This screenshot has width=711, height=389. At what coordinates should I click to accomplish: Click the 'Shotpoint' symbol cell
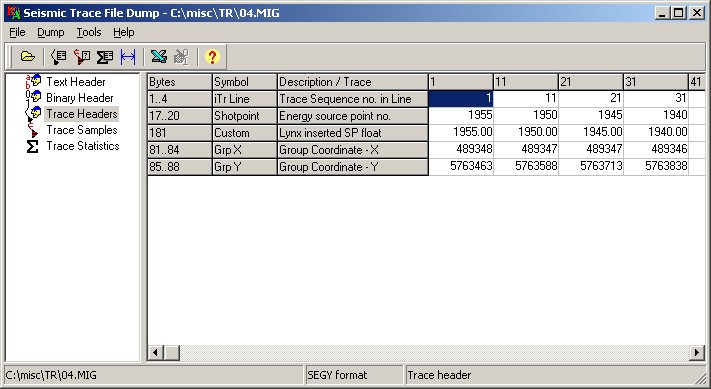(245, 116)
